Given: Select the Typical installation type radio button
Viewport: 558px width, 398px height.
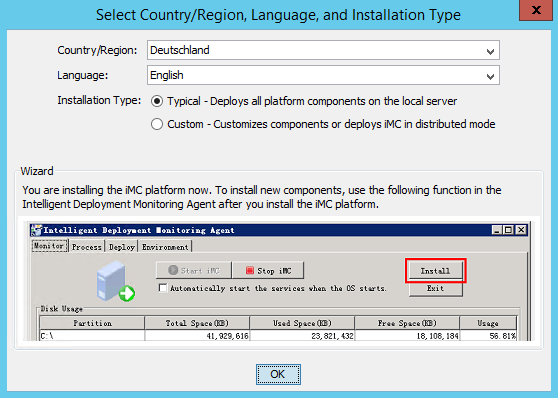Looking at the screenshot, I should (x=157, y=101).
